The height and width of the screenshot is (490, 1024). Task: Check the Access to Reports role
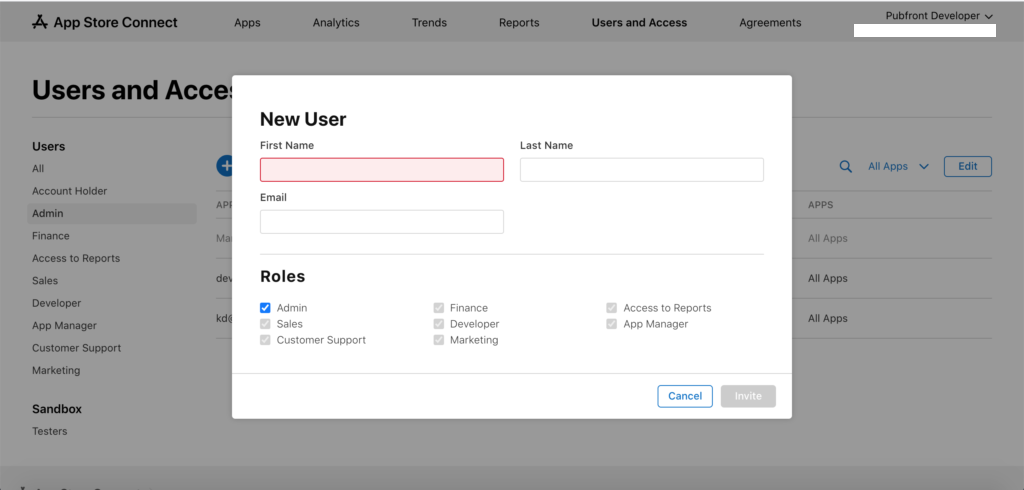612,308
